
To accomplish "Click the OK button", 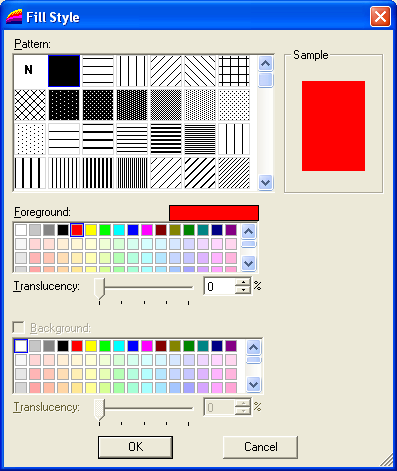I will click(135, 447).
